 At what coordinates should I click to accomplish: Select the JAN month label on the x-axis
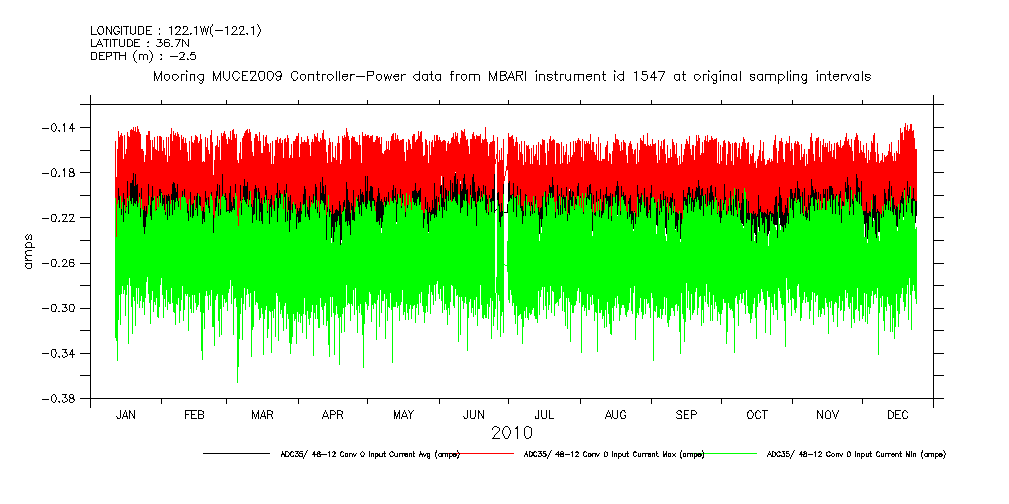click(x=126, y=414)
